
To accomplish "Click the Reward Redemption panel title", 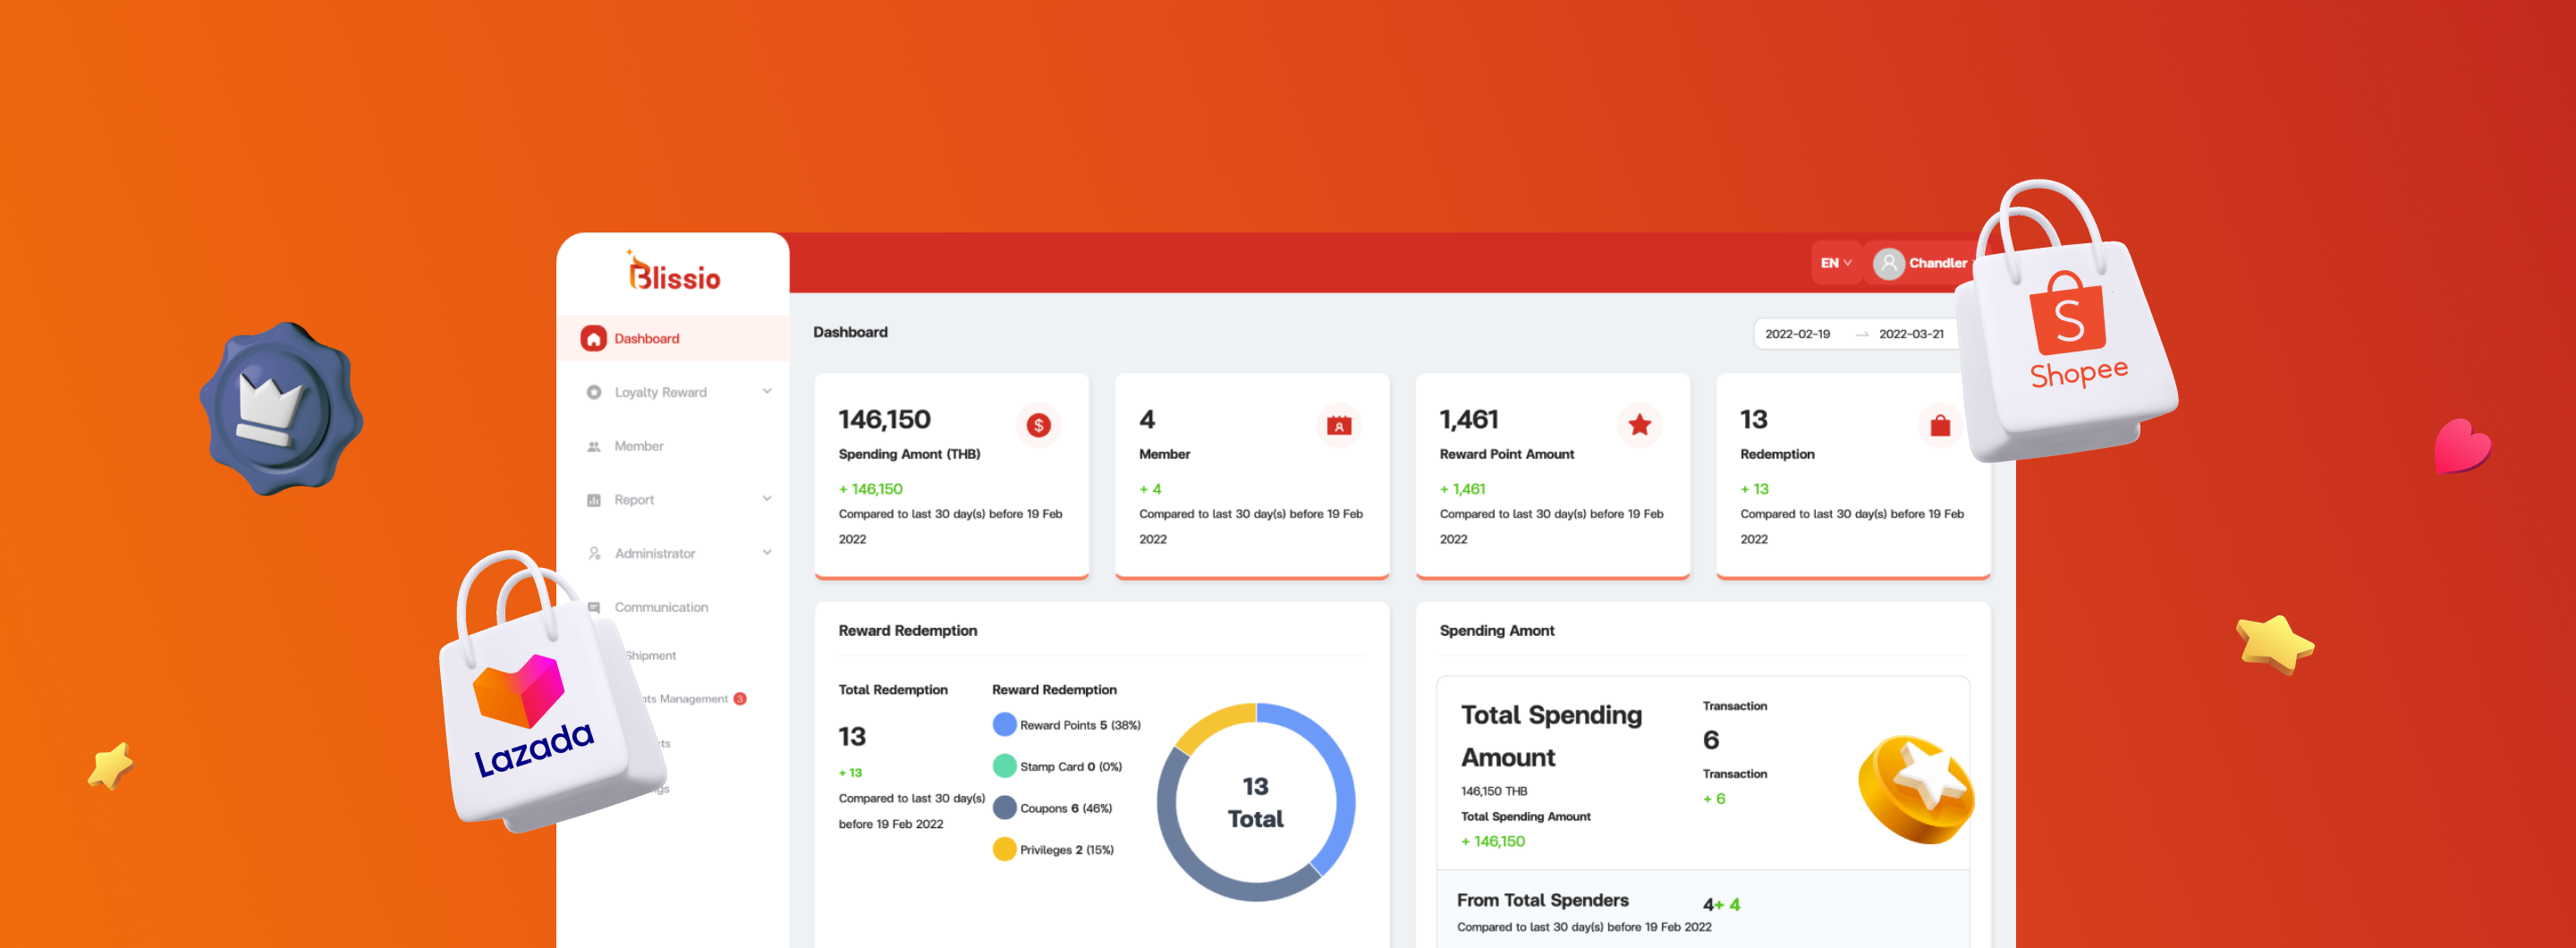I will pos(907,631).
